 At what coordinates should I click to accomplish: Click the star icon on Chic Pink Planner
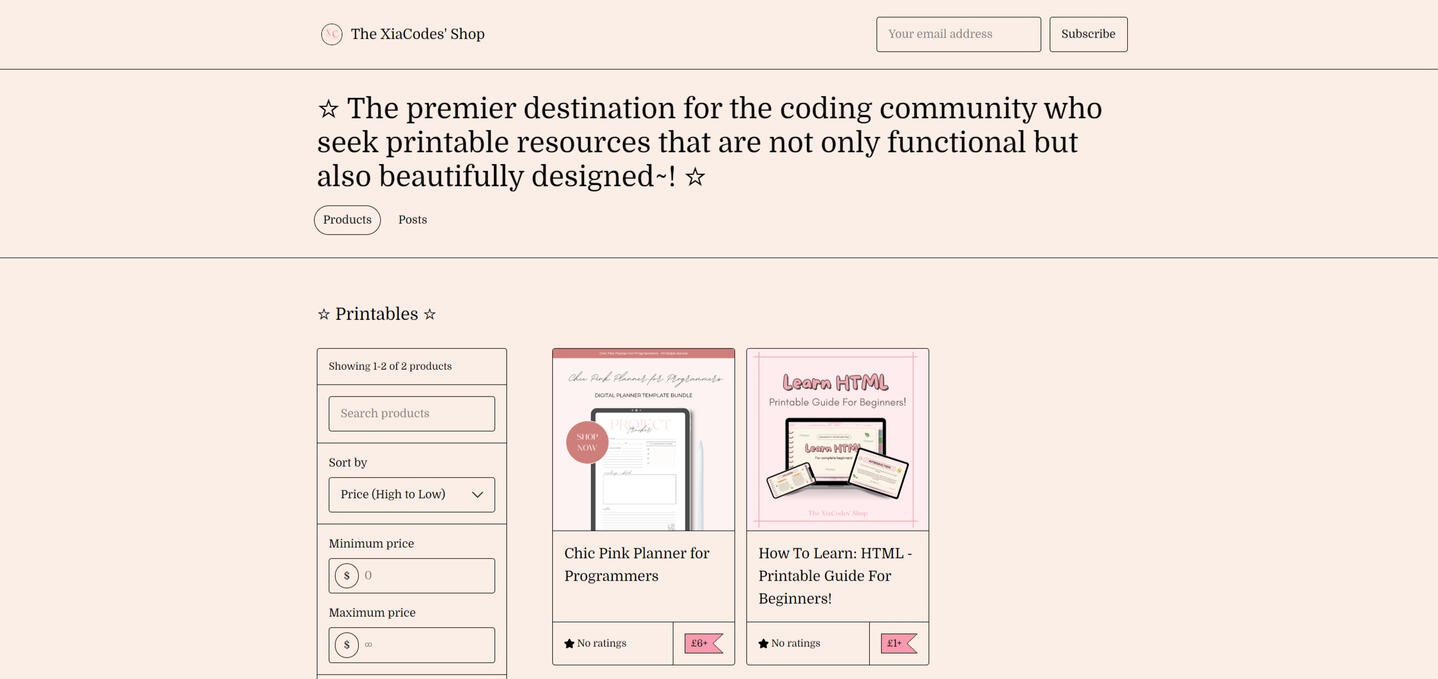[570, 644]
